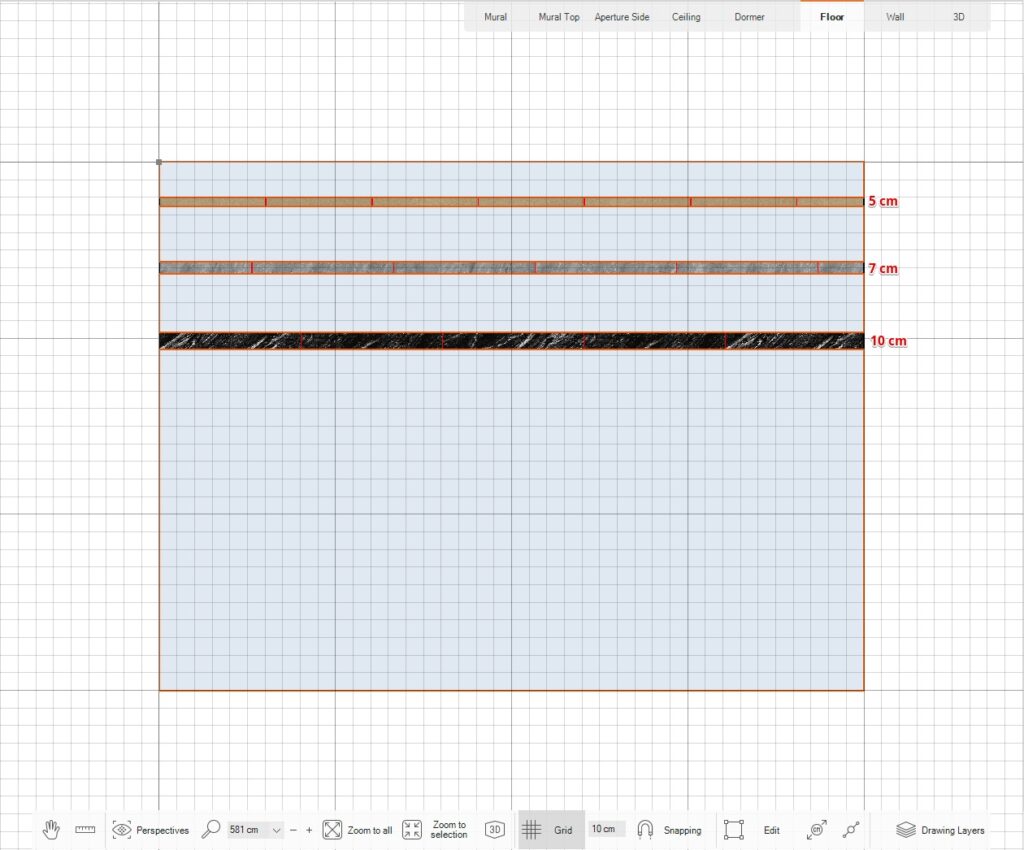Image resolution: width=1024 pixels, height=850 pixels.
Task: Open the Ceiling tab
Action: tap(686, 17)
